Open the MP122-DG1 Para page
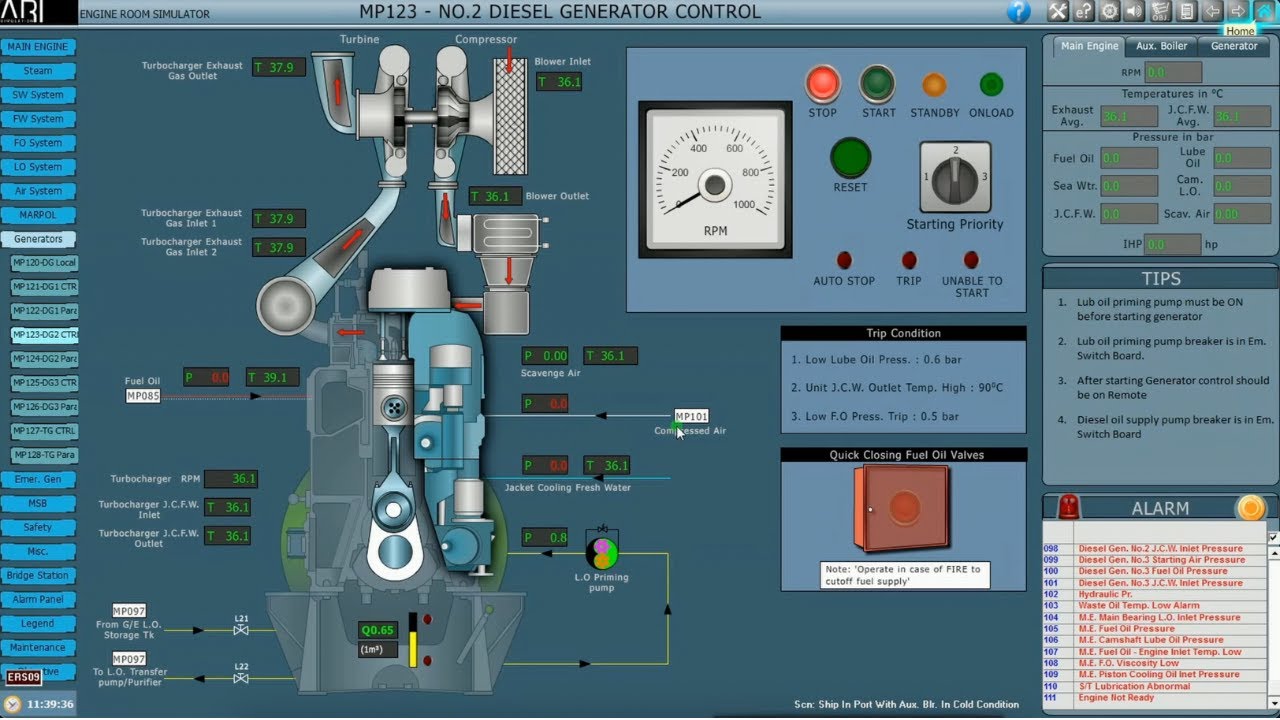 (44, 311)
